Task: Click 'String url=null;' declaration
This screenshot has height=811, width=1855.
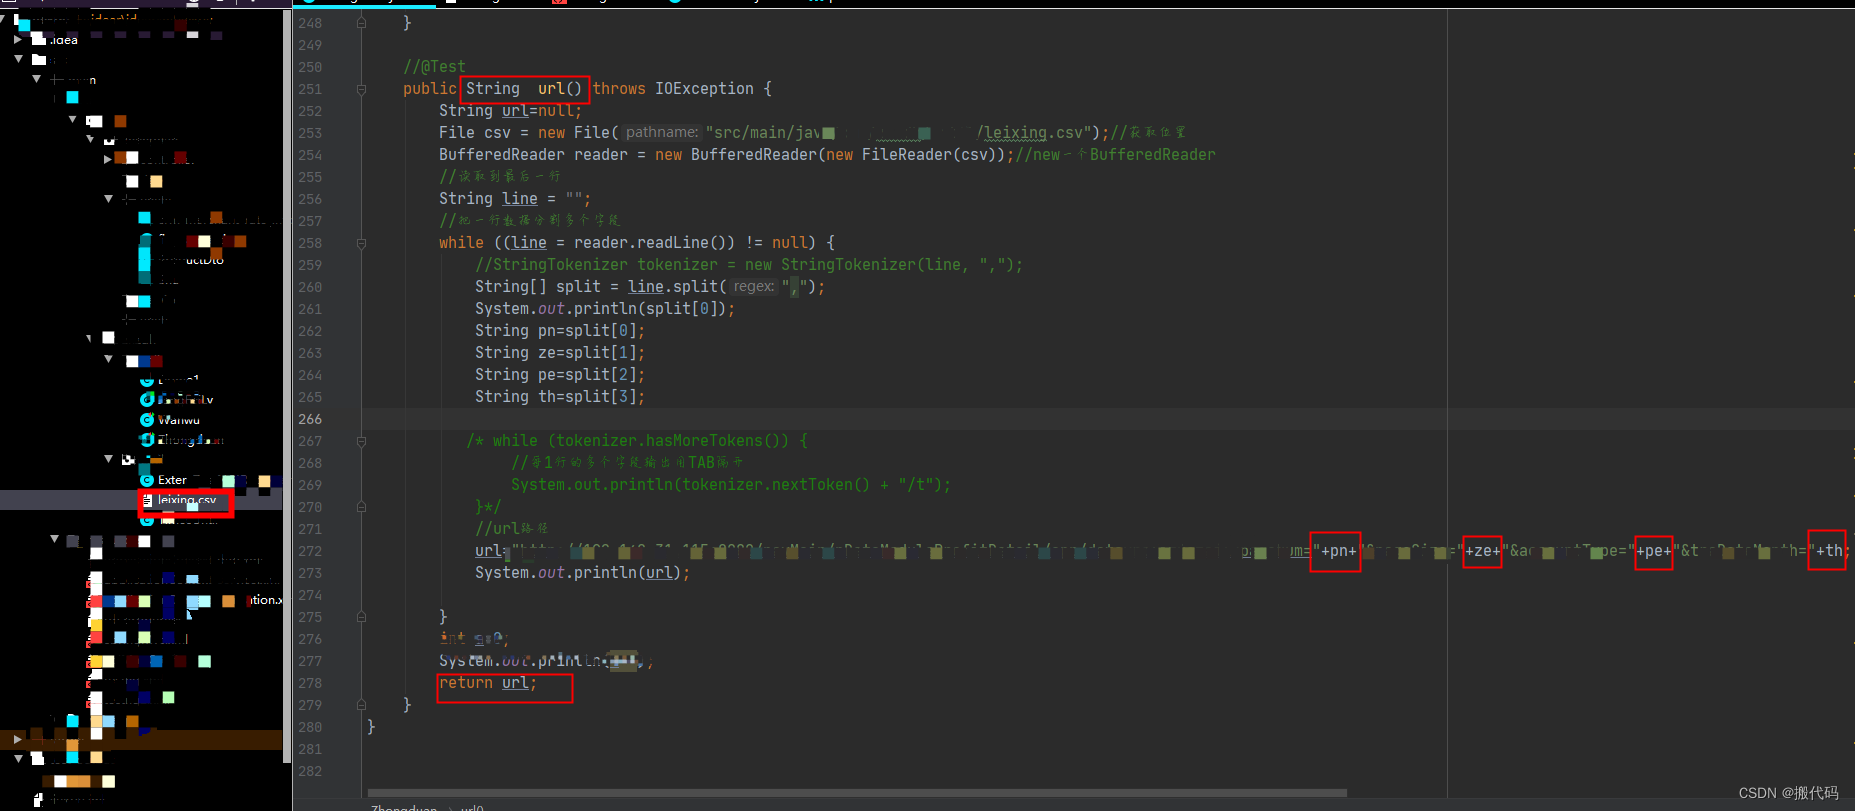Action: (510, 111)
